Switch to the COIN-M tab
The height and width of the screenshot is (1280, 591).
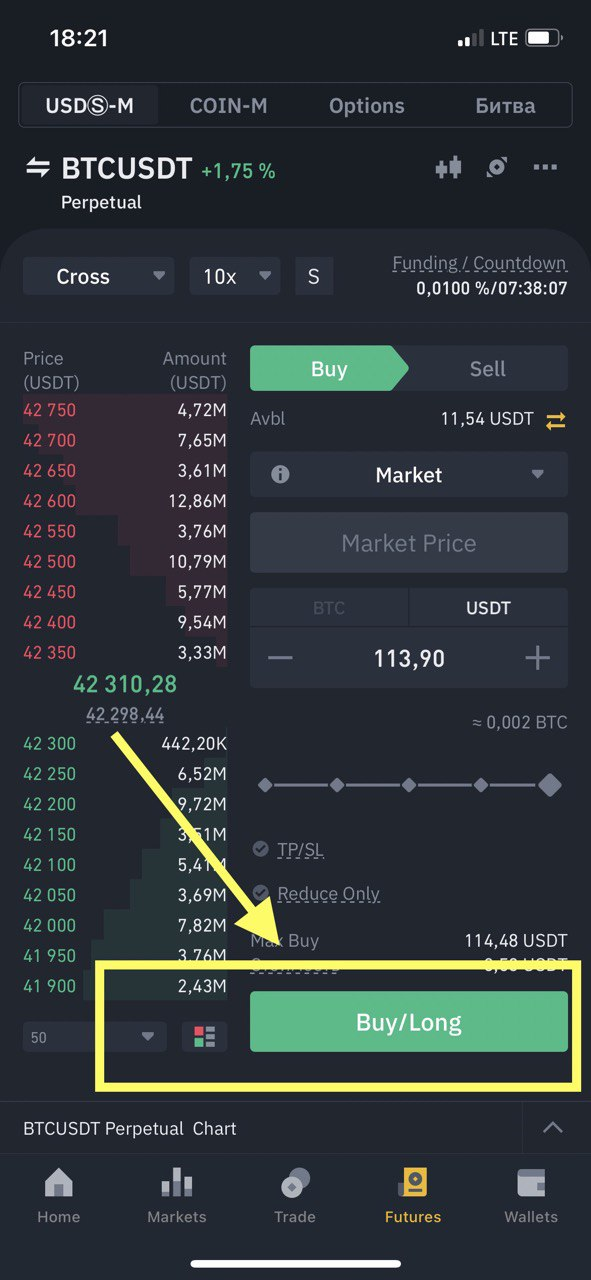(228, 106)
